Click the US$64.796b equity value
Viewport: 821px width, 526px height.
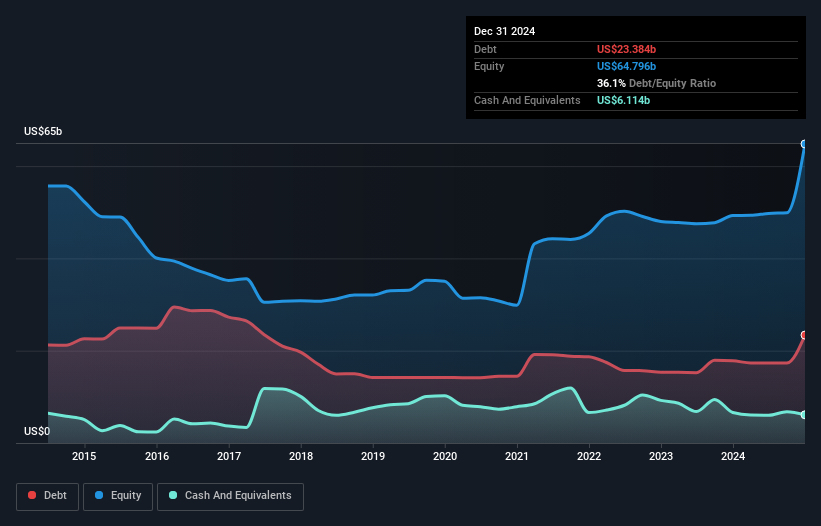pyautogui.click(x=626, y=66)
